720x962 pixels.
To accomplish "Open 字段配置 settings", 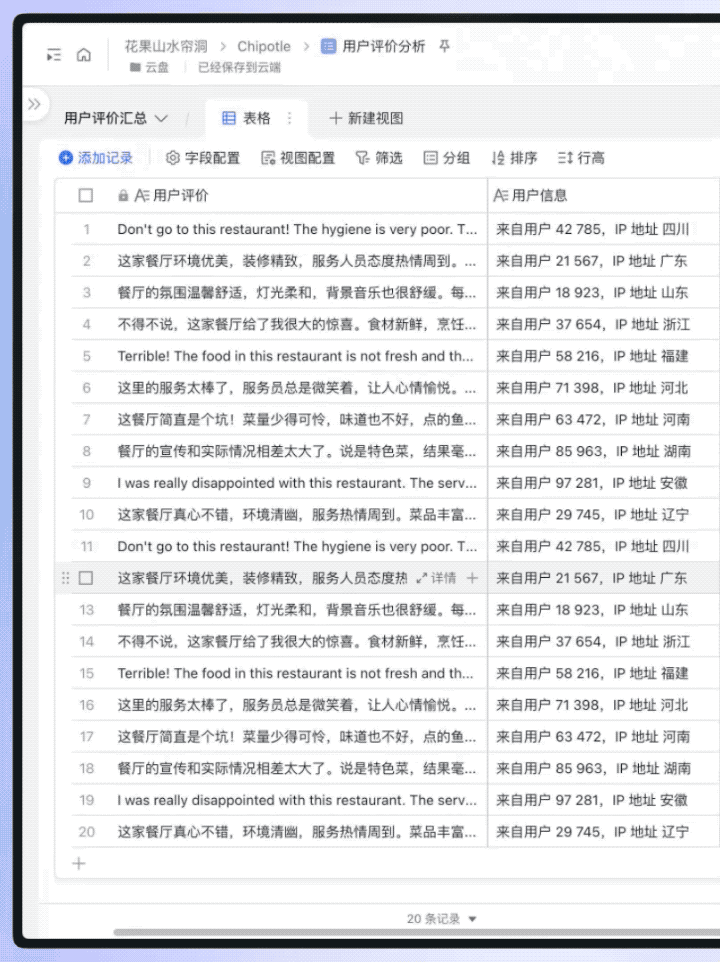I will [203, 158].
